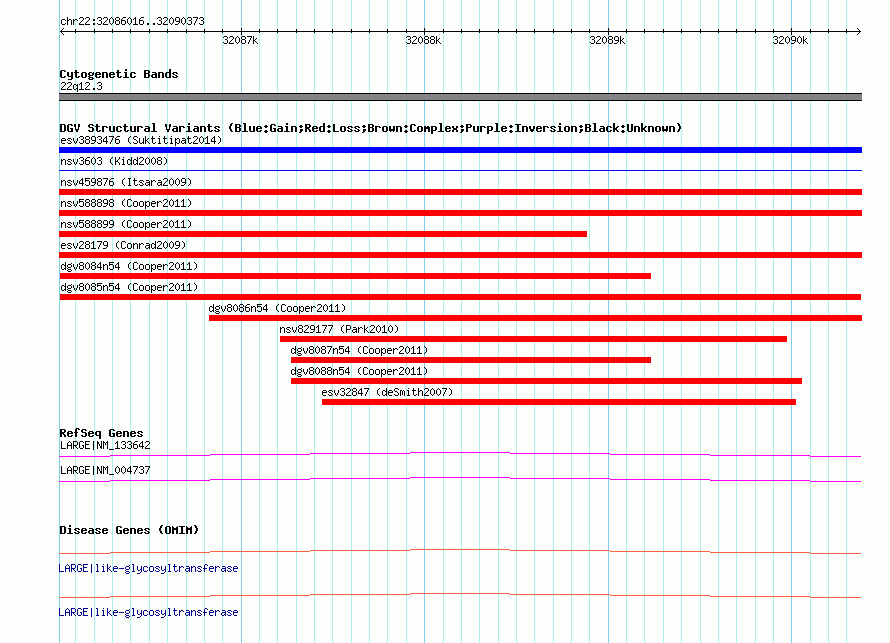This screenshot has width=890, height=643.
Task: Click the esv32847 (deSmith2007) red bar
Action: [559, 402]
